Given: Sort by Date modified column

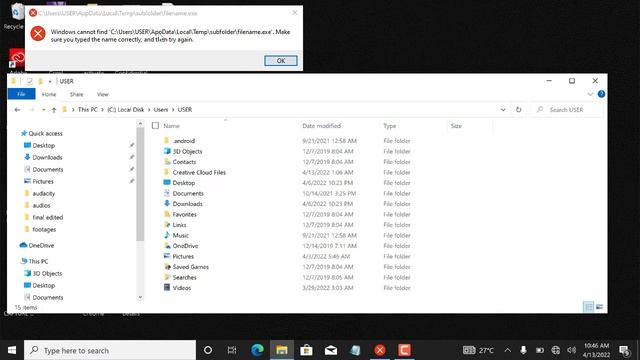Looking at the screenshot, I should tap(322, 126).
